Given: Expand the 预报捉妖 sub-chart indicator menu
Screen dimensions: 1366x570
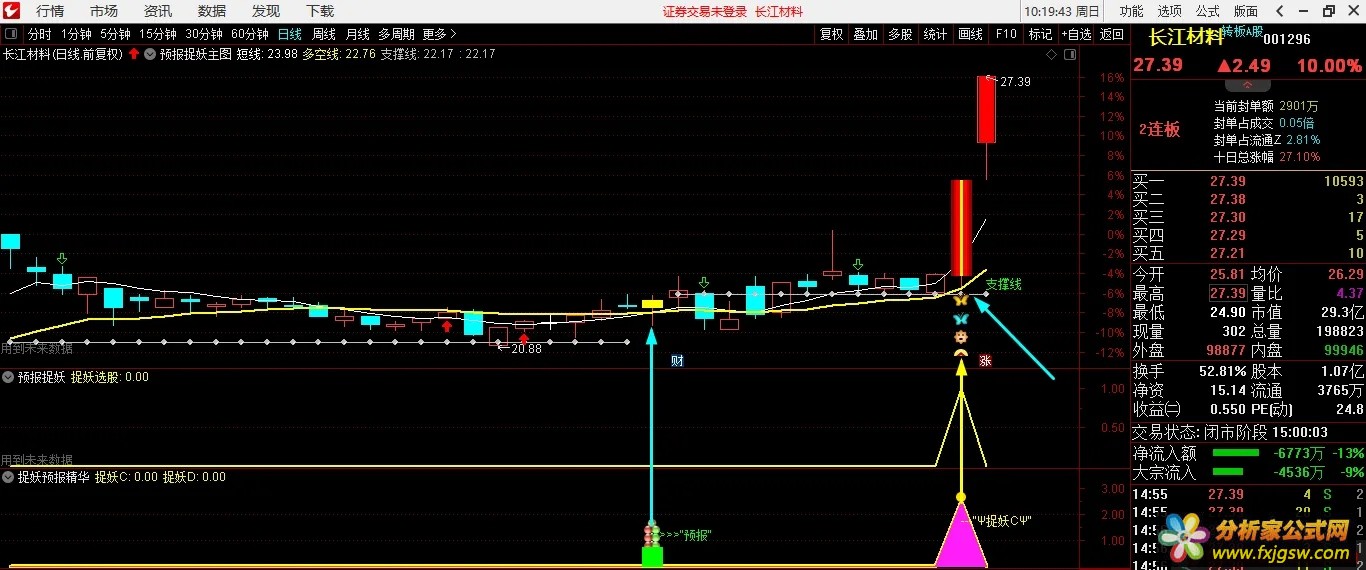Looking at the screenshot, I should tap(8, 377).
